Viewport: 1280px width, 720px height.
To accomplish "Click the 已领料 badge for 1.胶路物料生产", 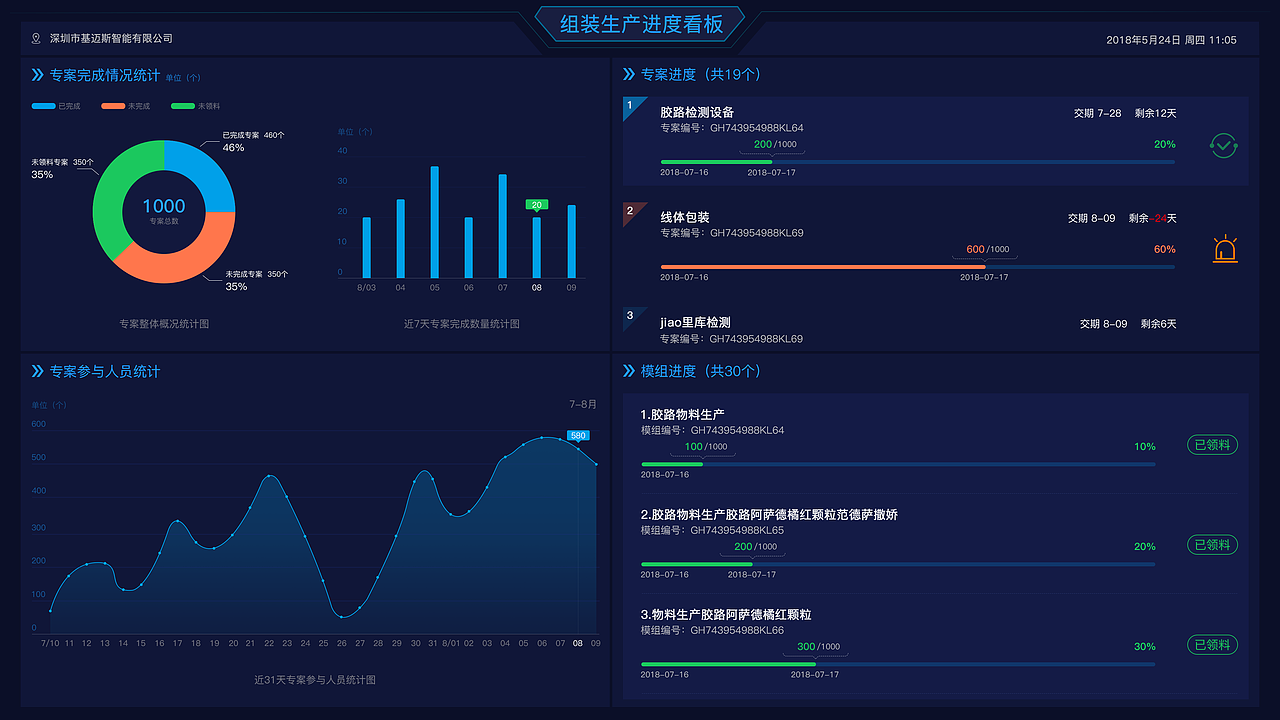I will (1212, 445).
